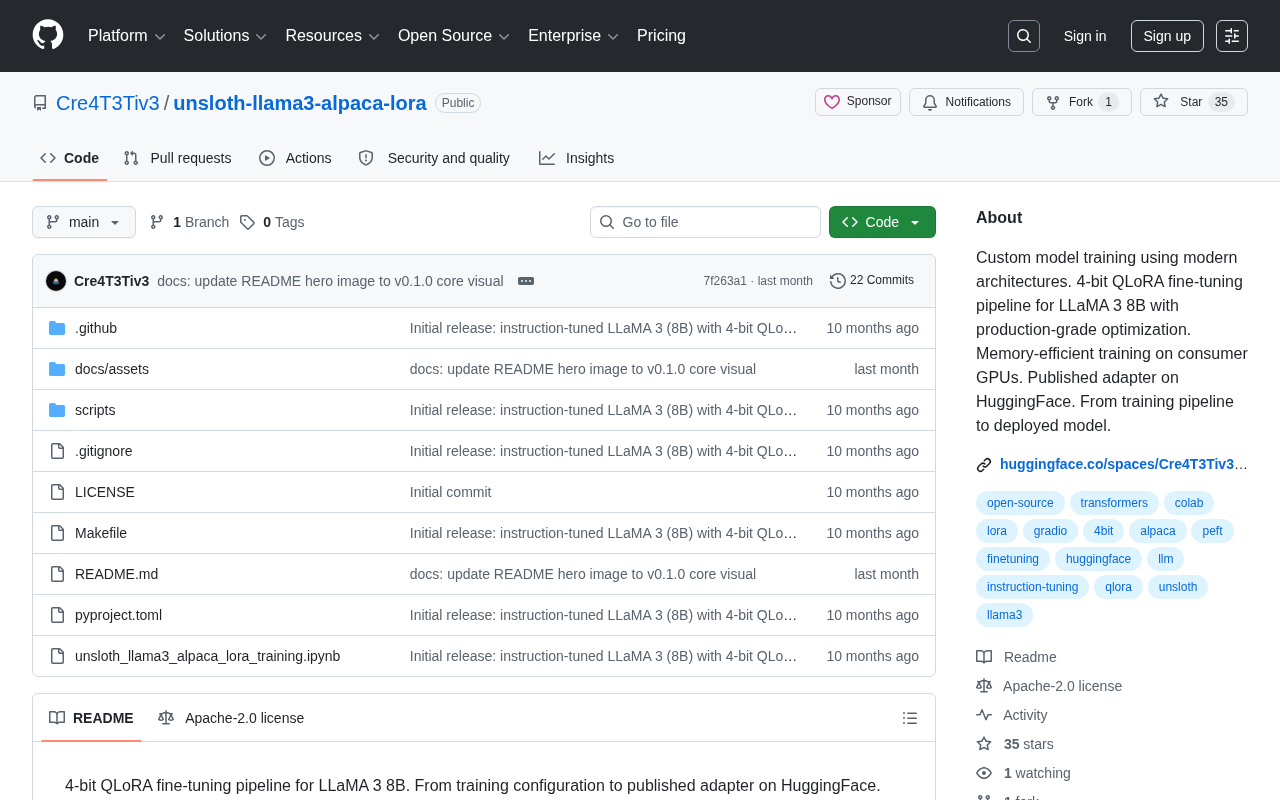The image size is (1280, 800).
Task: Open unsloth_llama3_alpaca_lora_training.ipynb file
Action: coord(207,656)
